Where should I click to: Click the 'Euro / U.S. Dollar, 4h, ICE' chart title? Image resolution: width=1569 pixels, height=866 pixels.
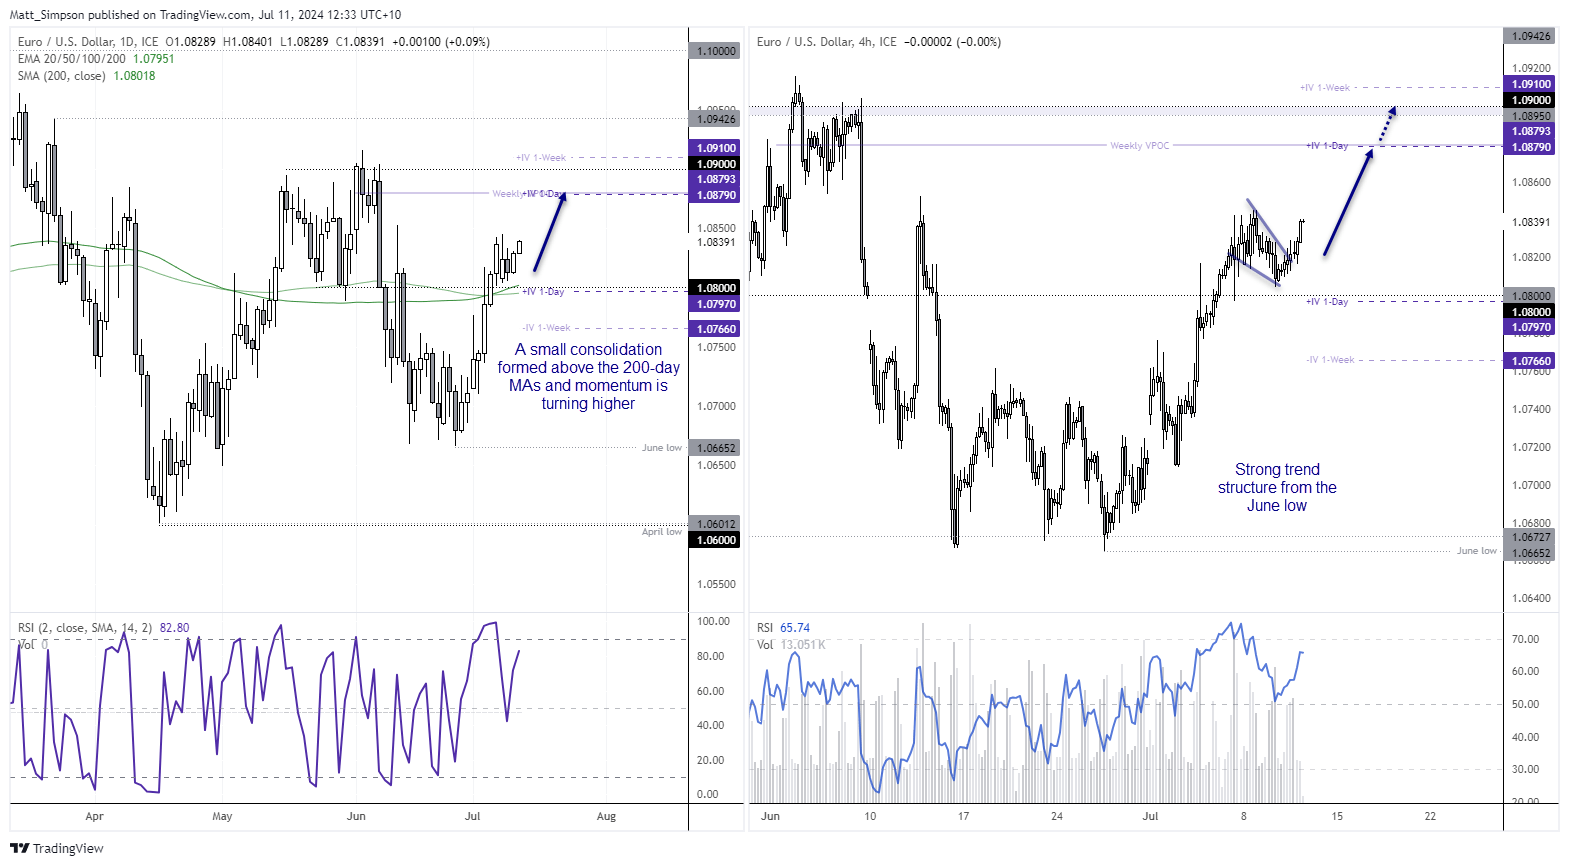click(827, 42)
